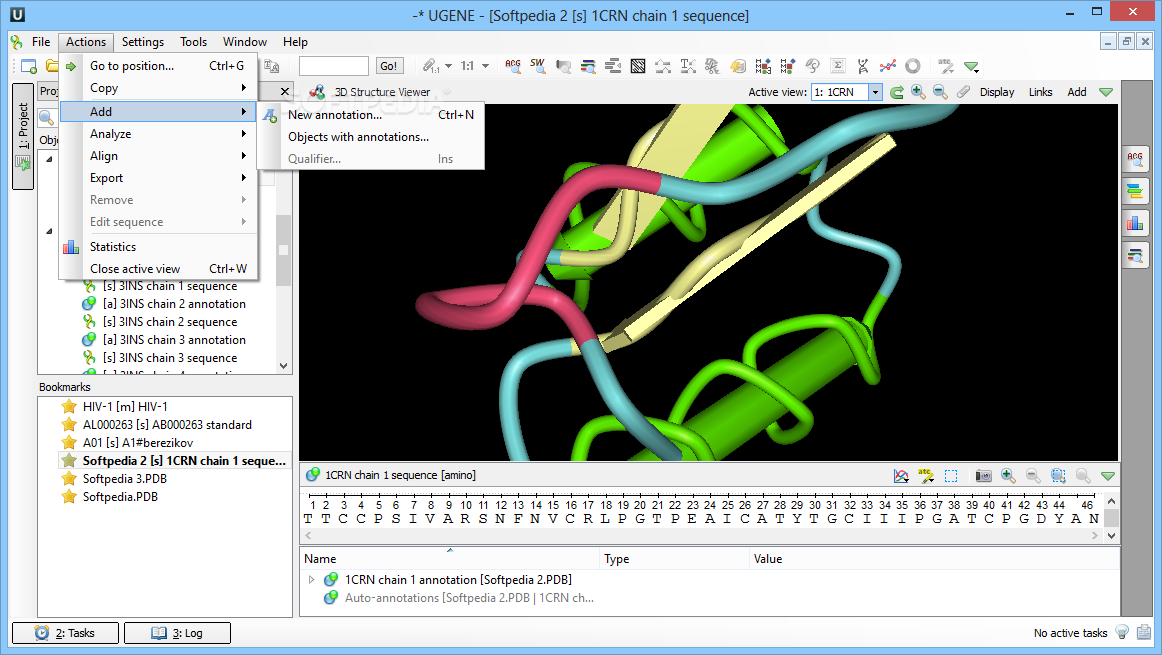The image size is (1162, 655).
Task: Click the sigma statistics toolbar icon
Action: click(837, 66)
